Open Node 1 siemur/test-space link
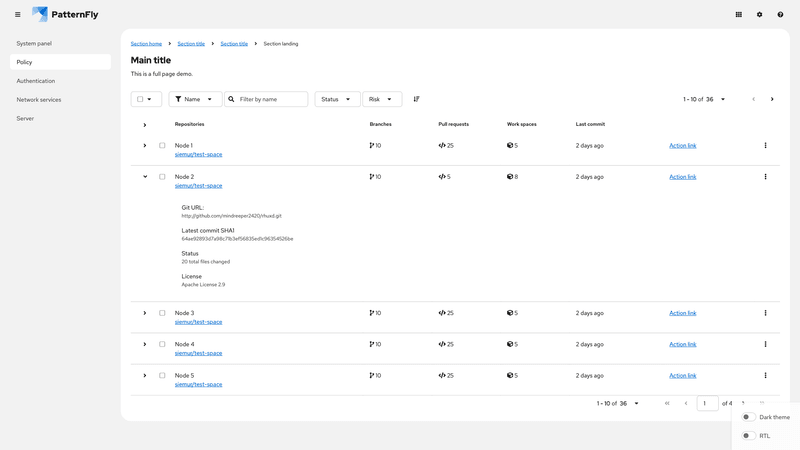800x450 pixels. click(198, 154)
